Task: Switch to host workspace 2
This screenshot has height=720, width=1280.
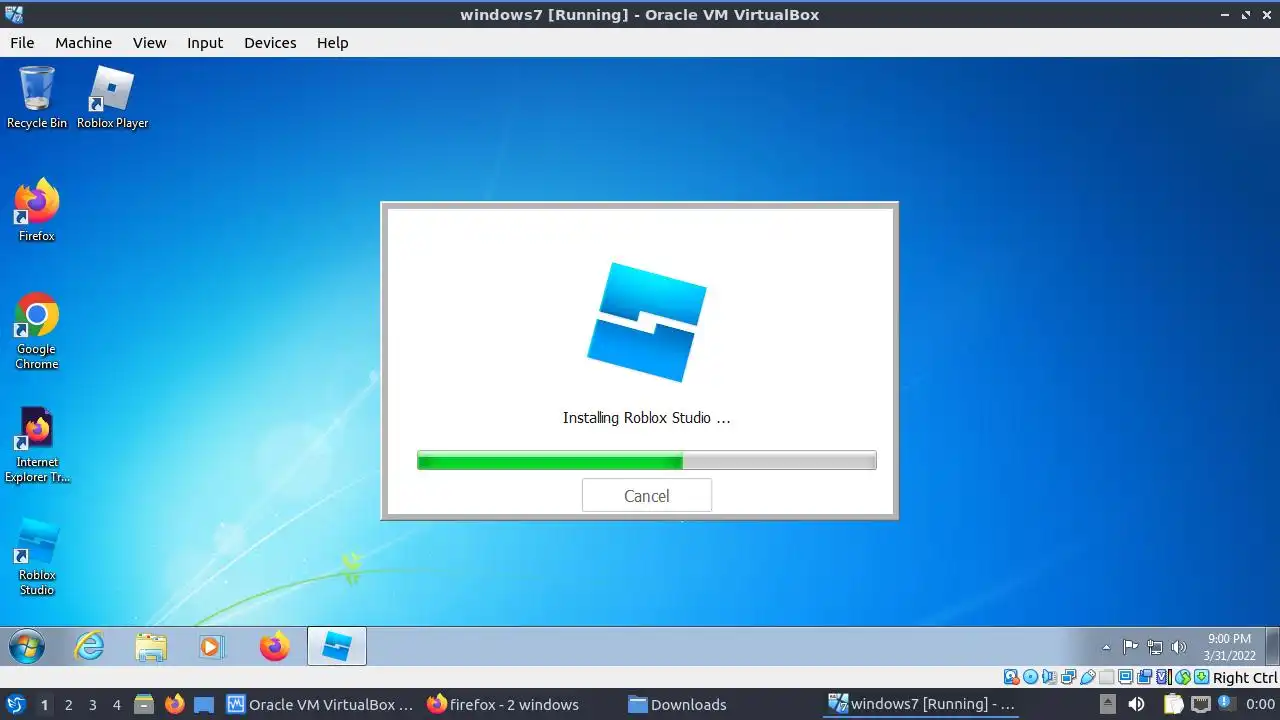Action: (x=68, y=704)
